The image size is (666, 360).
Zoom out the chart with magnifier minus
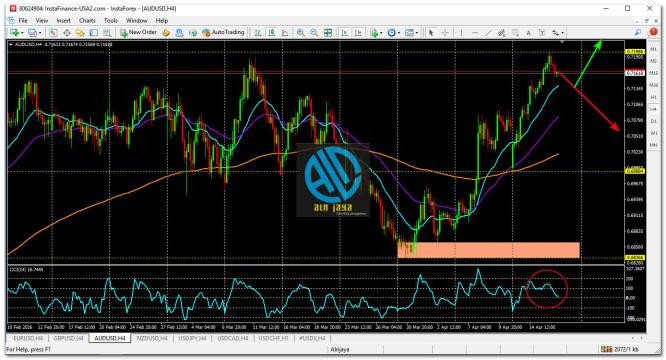[x=314, y=33]
